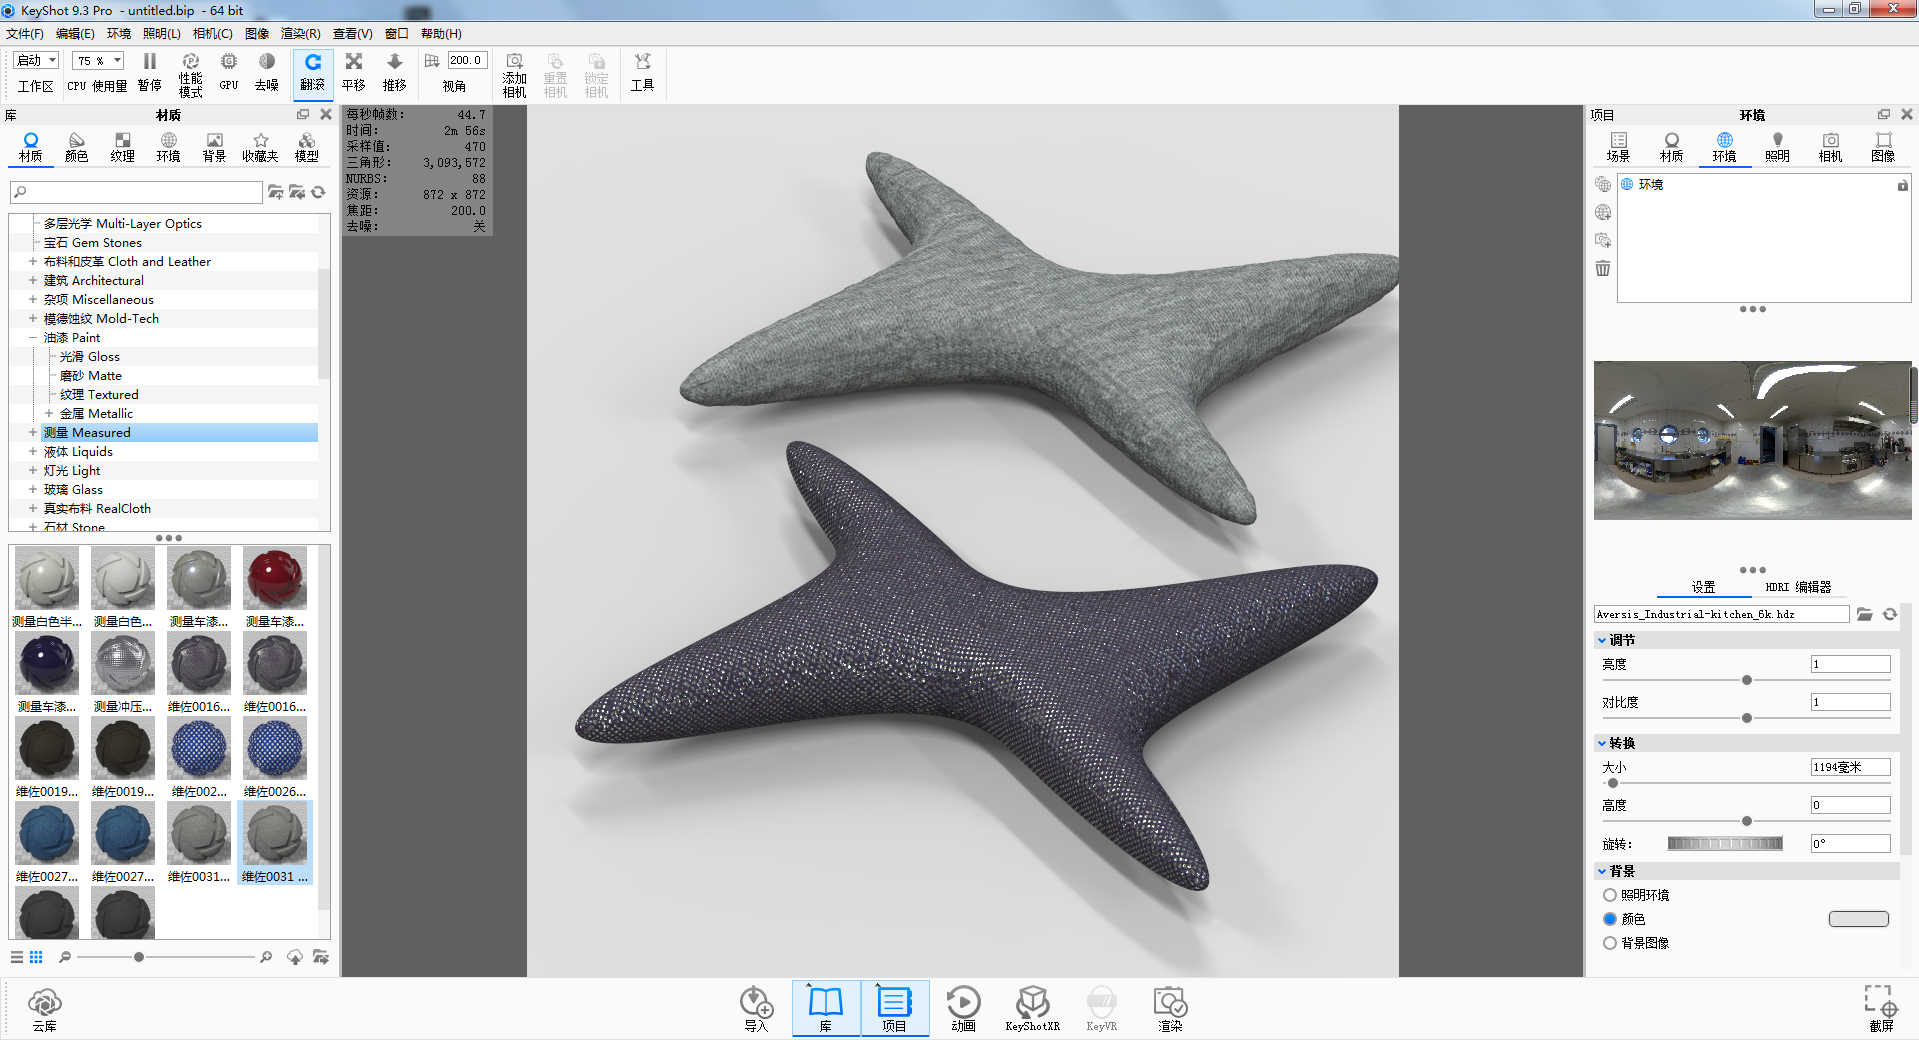Screen dimensions: 1919x1040
Task: Open project Lighting tab
Action: pos(1777,147)
